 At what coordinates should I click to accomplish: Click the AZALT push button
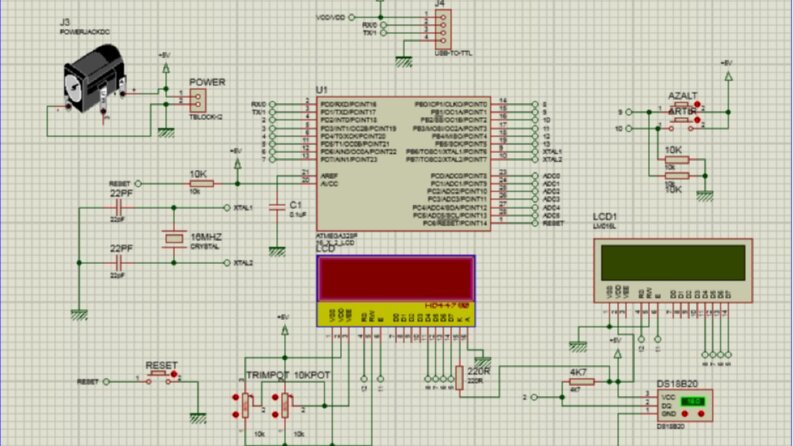click(x=682, y=106)
